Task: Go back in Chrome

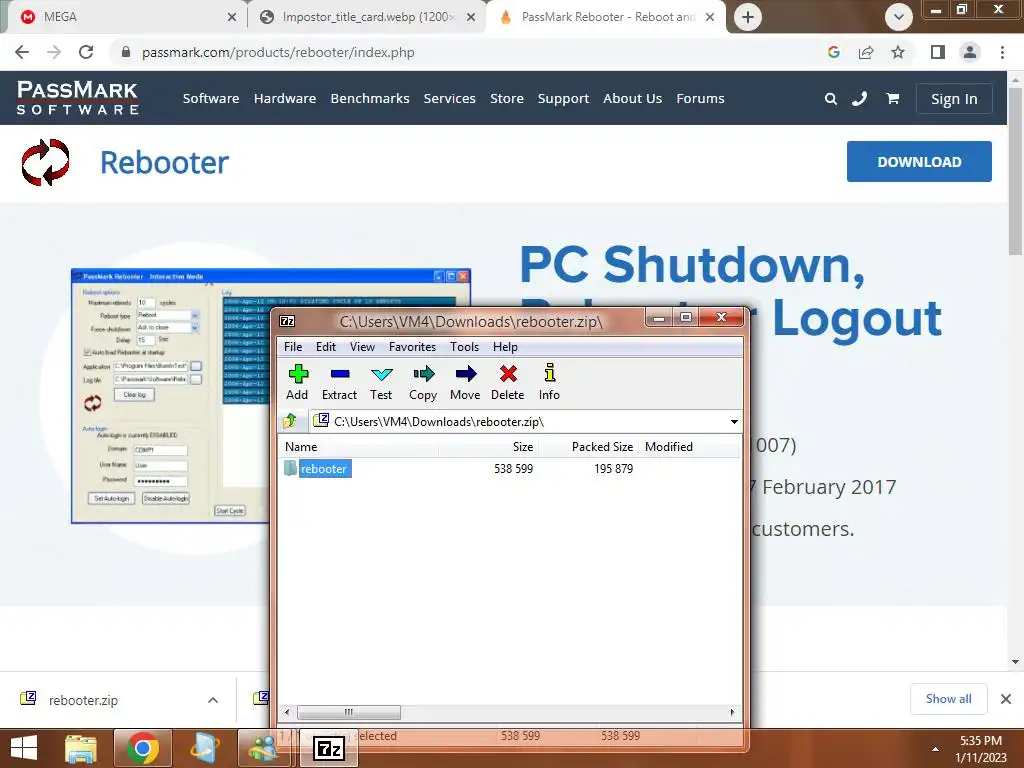Action: click(x=22, y=52)
